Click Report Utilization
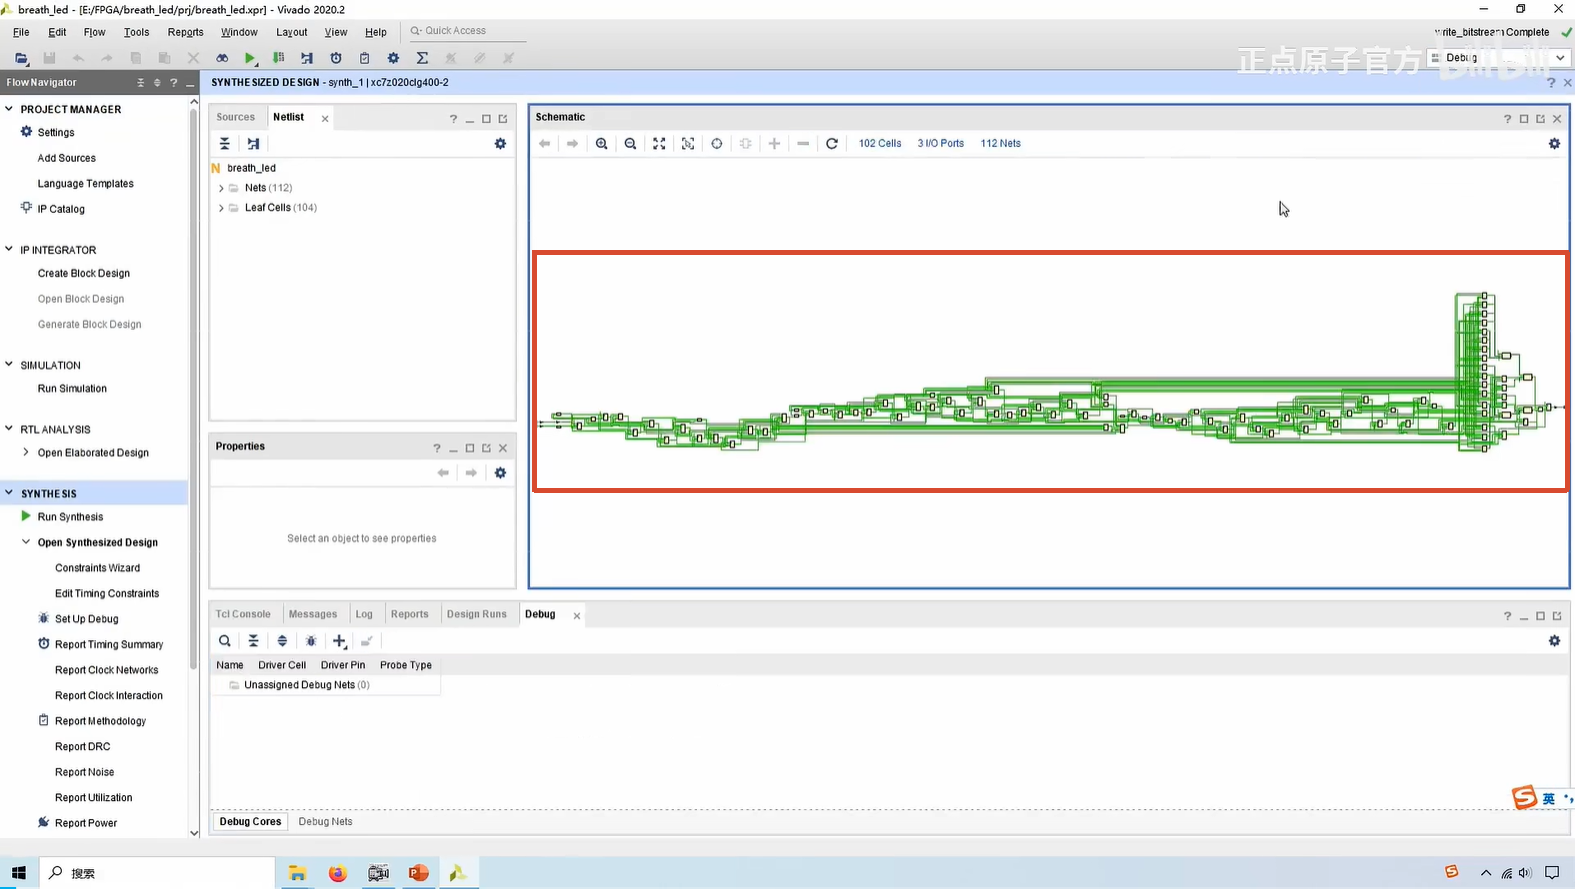This screenshot has width=1575, height=889. 93,798
